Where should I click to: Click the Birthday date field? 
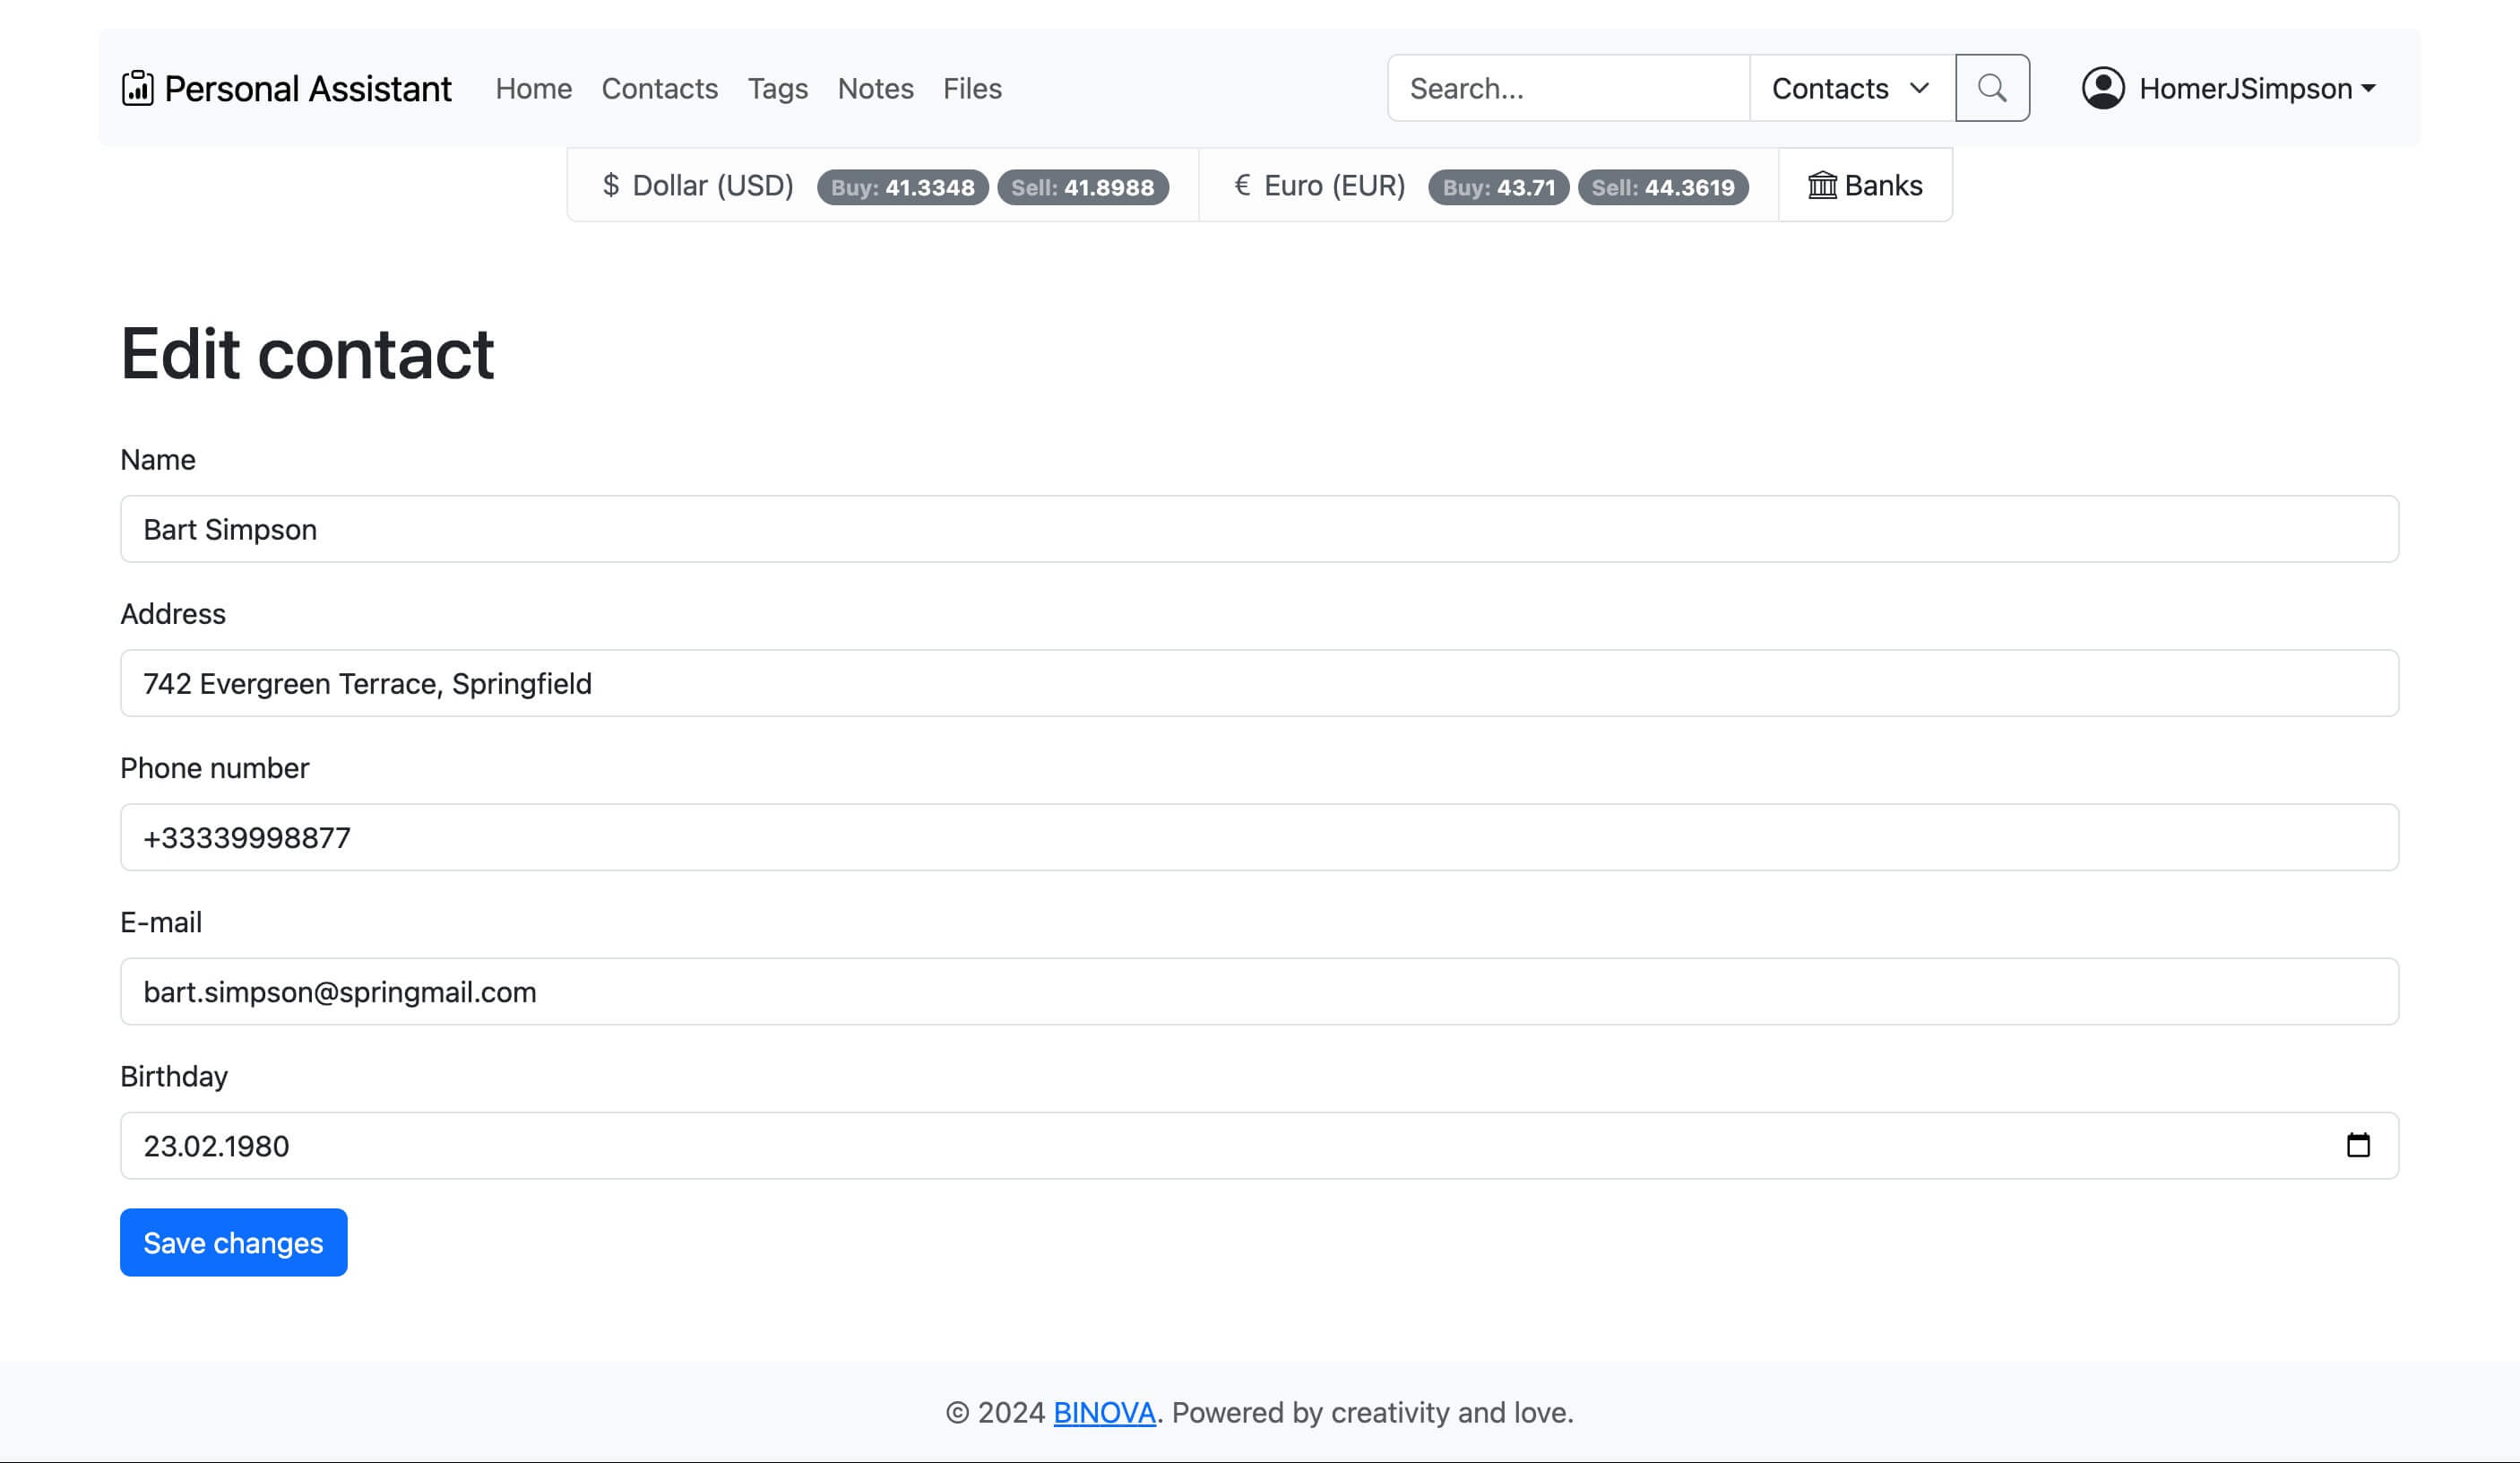click(x=1259, y=1145)
